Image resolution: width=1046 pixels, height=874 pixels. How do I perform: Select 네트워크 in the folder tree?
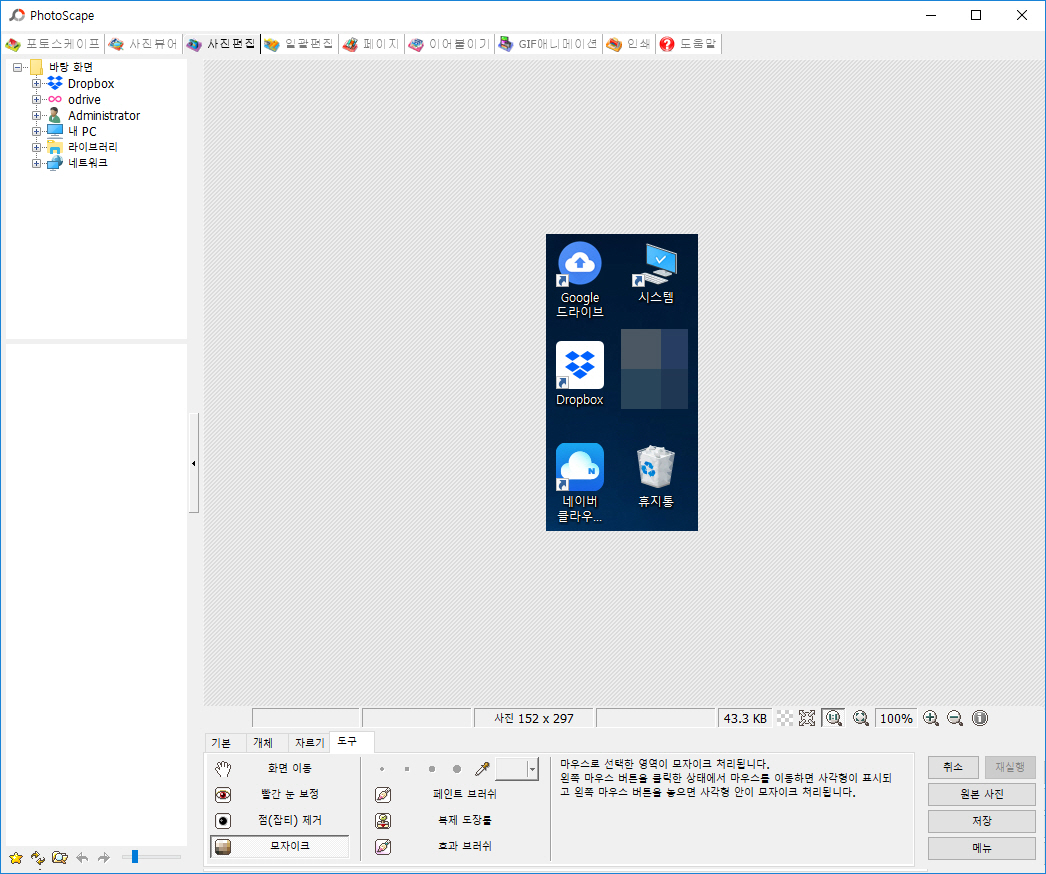[x=87, y=163]
